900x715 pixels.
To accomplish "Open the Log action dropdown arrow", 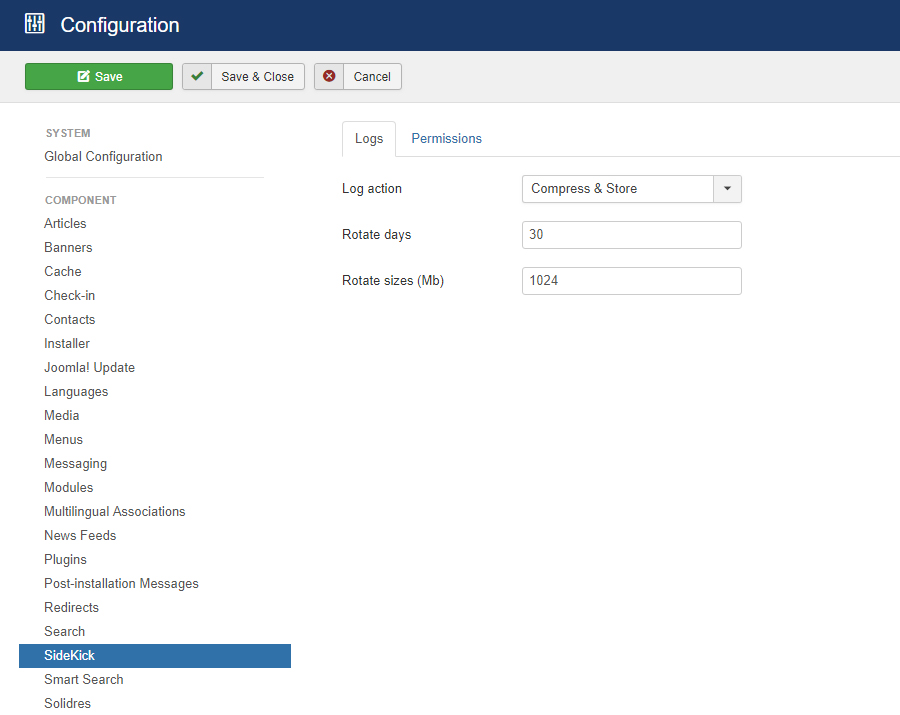I will pos(728,189).
